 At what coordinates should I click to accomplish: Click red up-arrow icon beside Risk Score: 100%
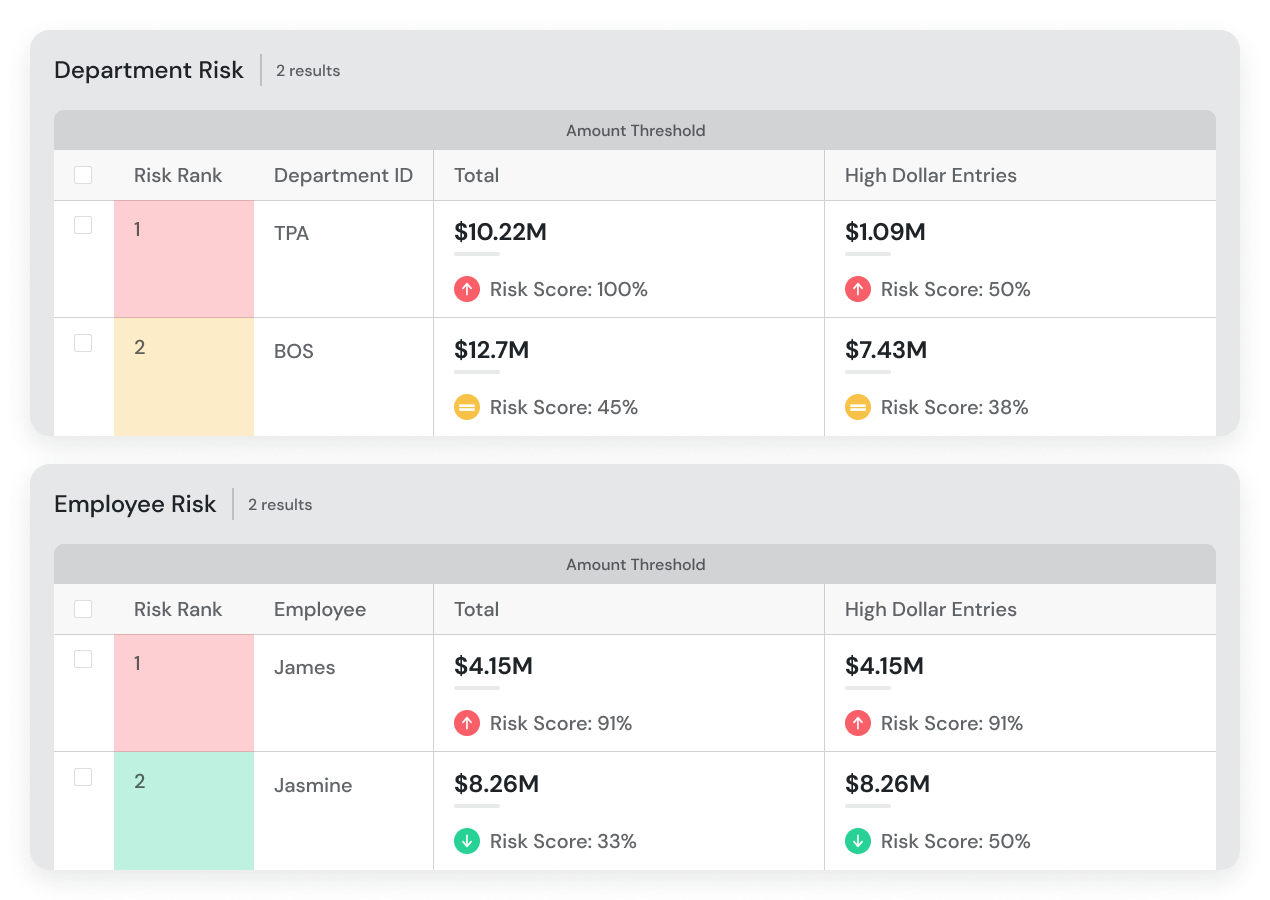[x=467, y=289]
